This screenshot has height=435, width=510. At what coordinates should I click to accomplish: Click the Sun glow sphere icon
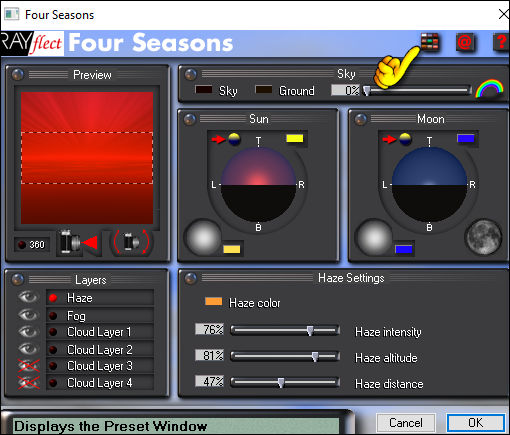pyautogui.click(x=204, y=238)
